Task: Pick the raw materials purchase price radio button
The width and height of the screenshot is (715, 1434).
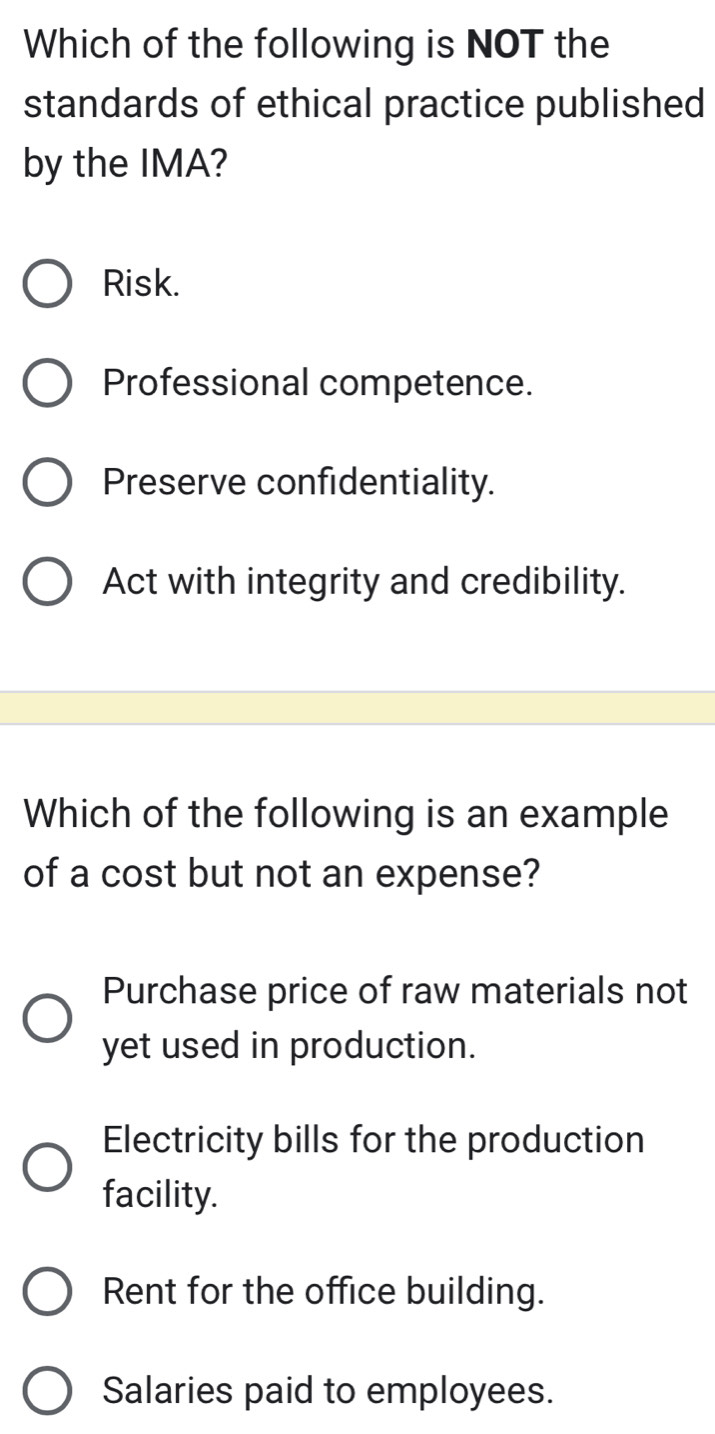Action: pos(47,1018)
